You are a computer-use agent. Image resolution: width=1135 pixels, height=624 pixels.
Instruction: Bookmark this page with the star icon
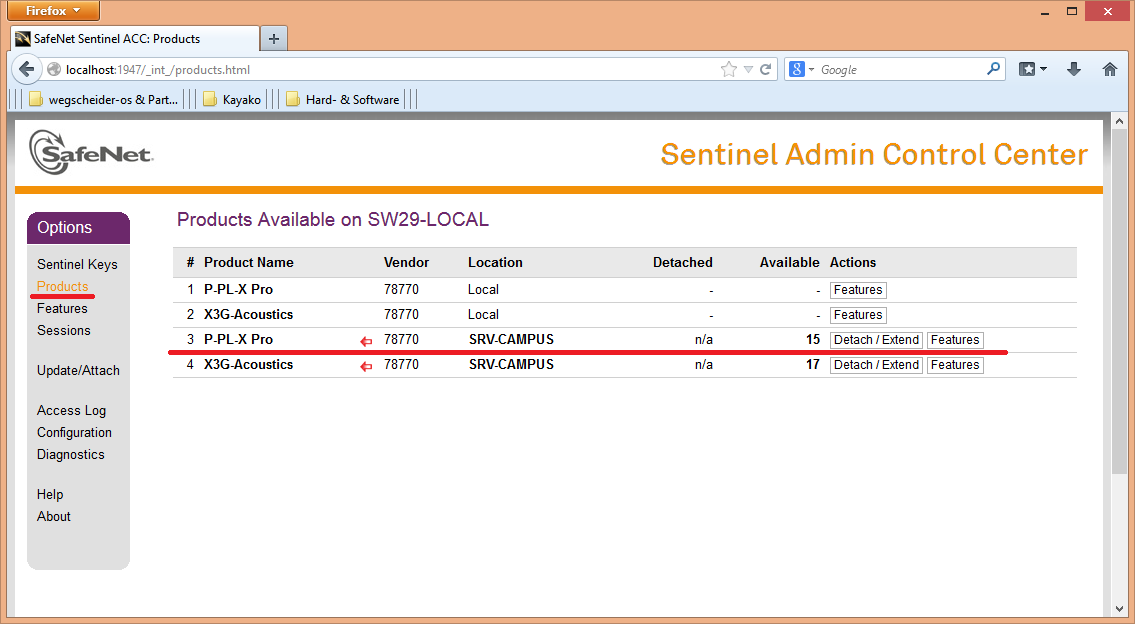[729, 69]
